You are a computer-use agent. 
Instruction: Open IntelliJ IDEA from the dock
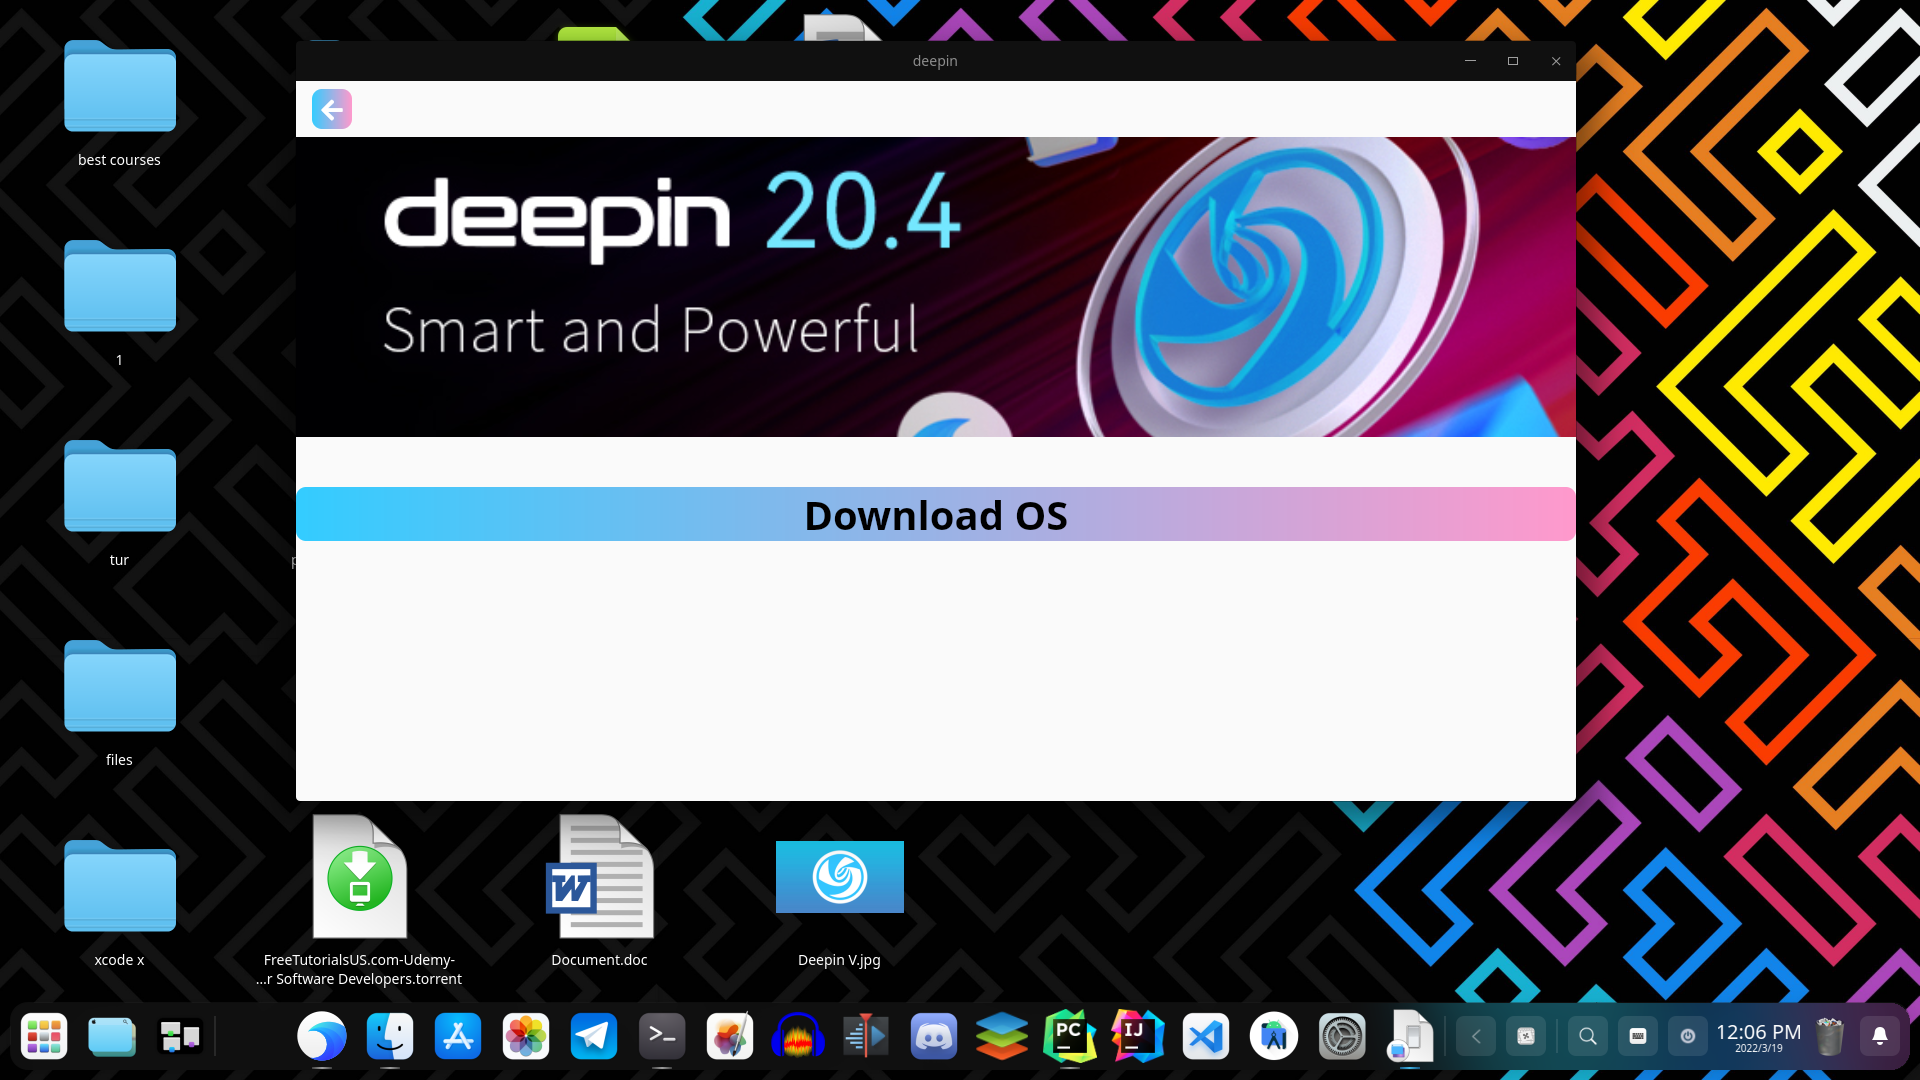click(x=1138, y=1037)
